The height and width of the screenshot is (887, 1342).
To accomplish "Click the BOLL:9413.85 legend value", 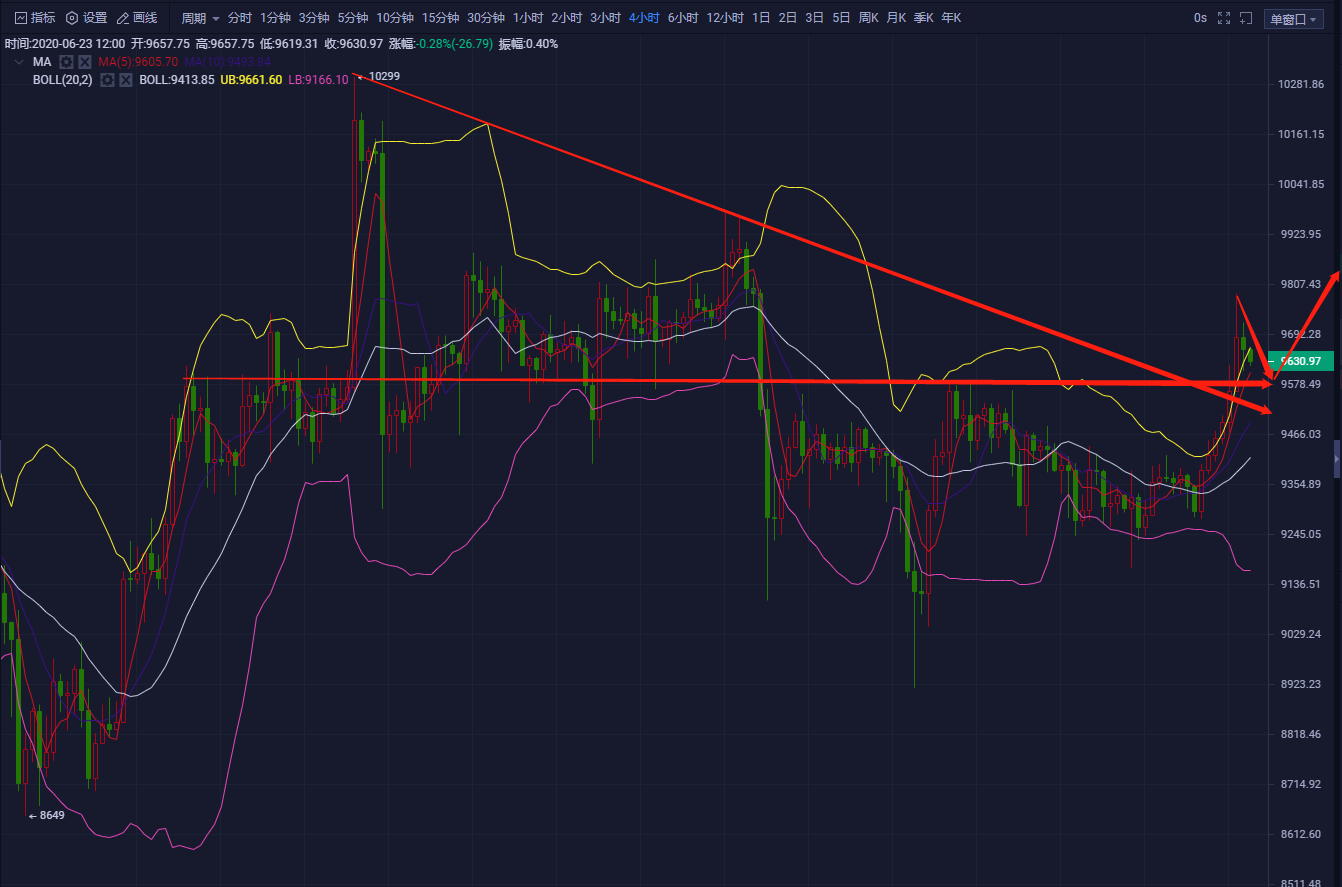I will tap(177, 80).
